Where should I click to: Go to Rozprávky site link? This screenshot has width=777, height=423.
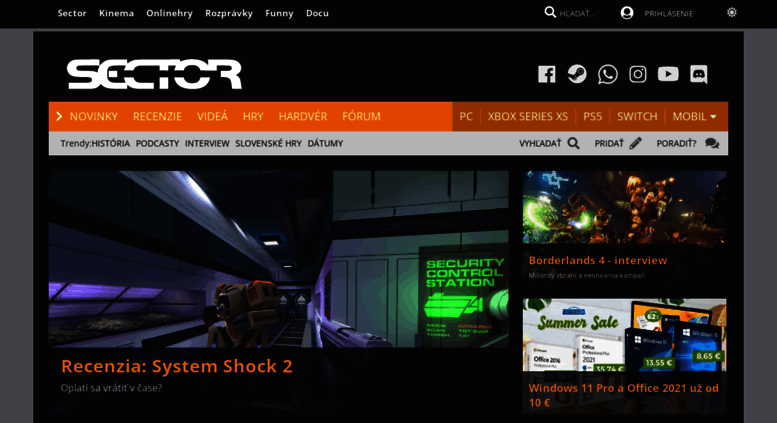point(229,13)
